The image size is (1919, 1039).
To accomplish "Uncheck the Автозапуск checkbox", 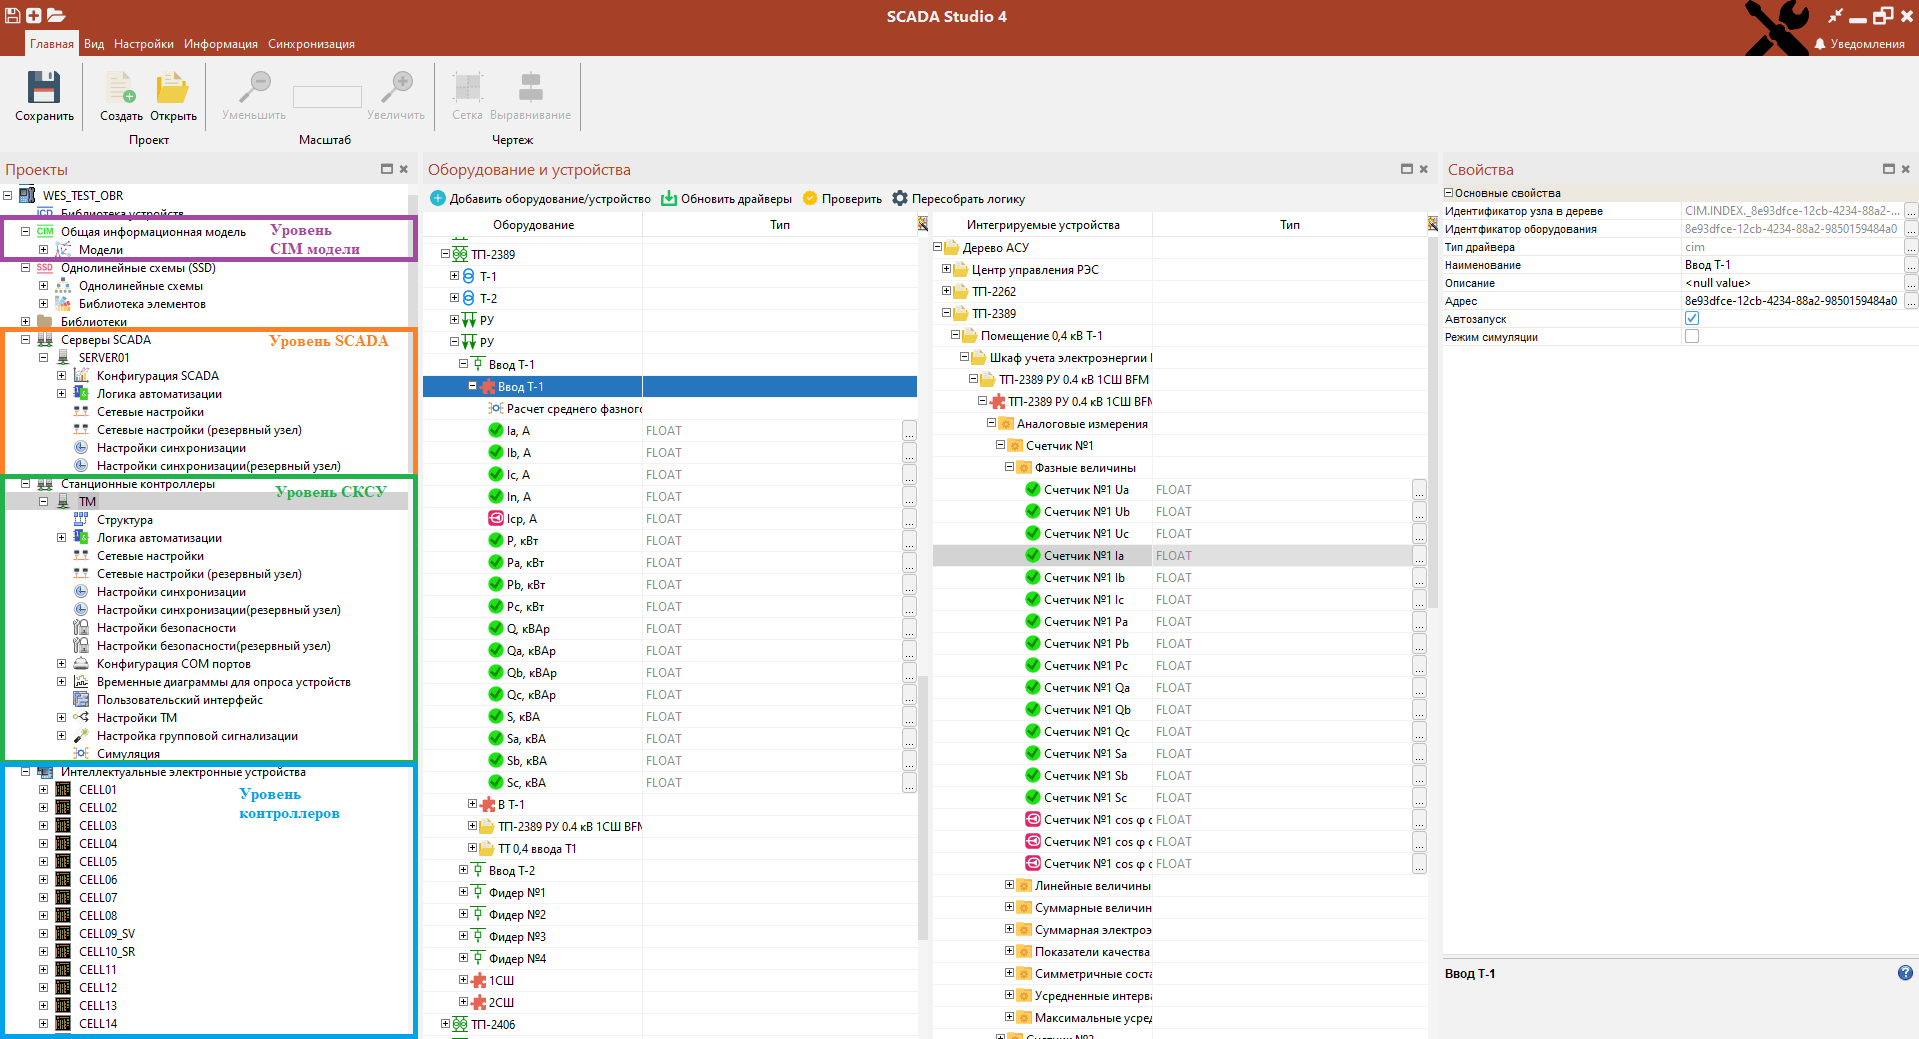I will point(1692,318).
